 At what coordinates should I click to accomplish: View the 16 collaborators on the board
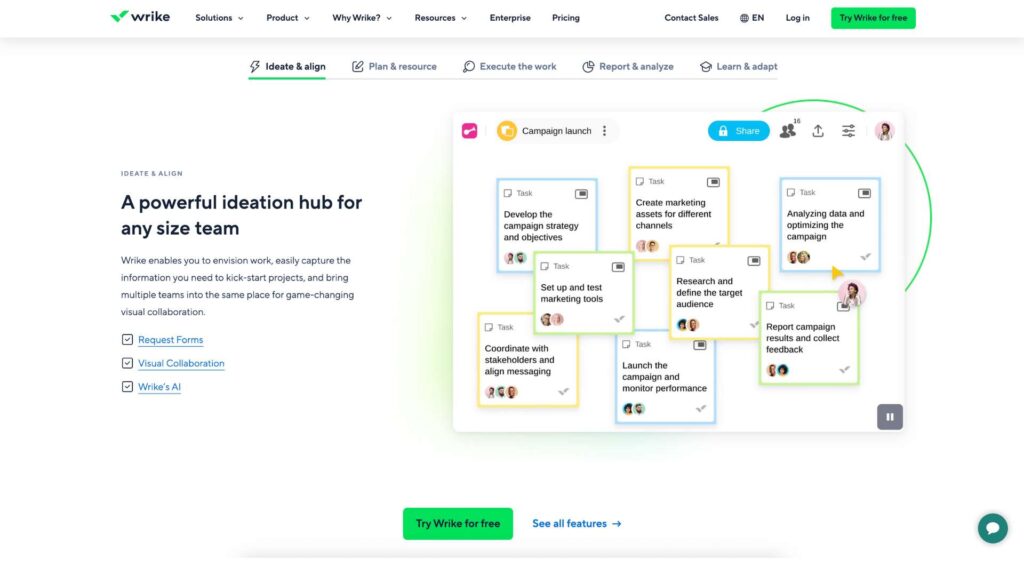point(788,130)
